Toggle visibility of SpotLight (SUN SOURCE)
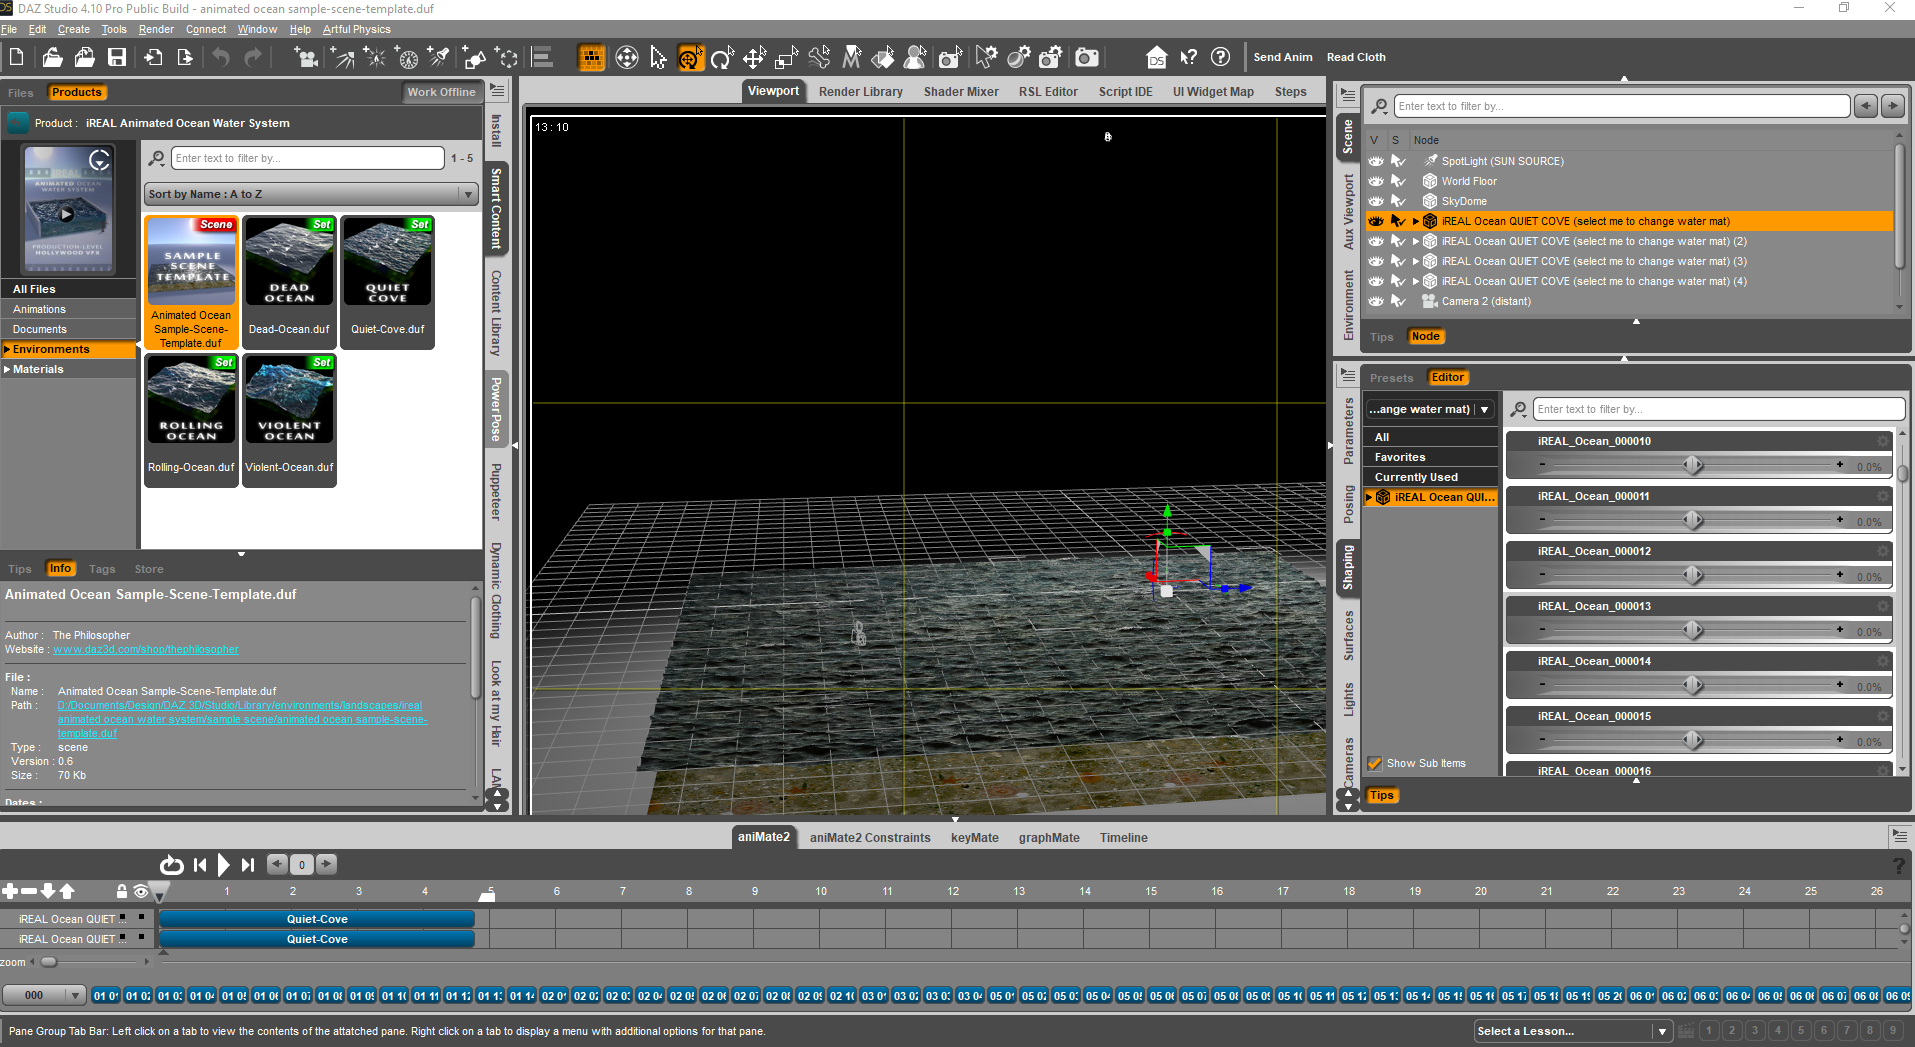The image size is (1915, 1047). coord(1376,161)
